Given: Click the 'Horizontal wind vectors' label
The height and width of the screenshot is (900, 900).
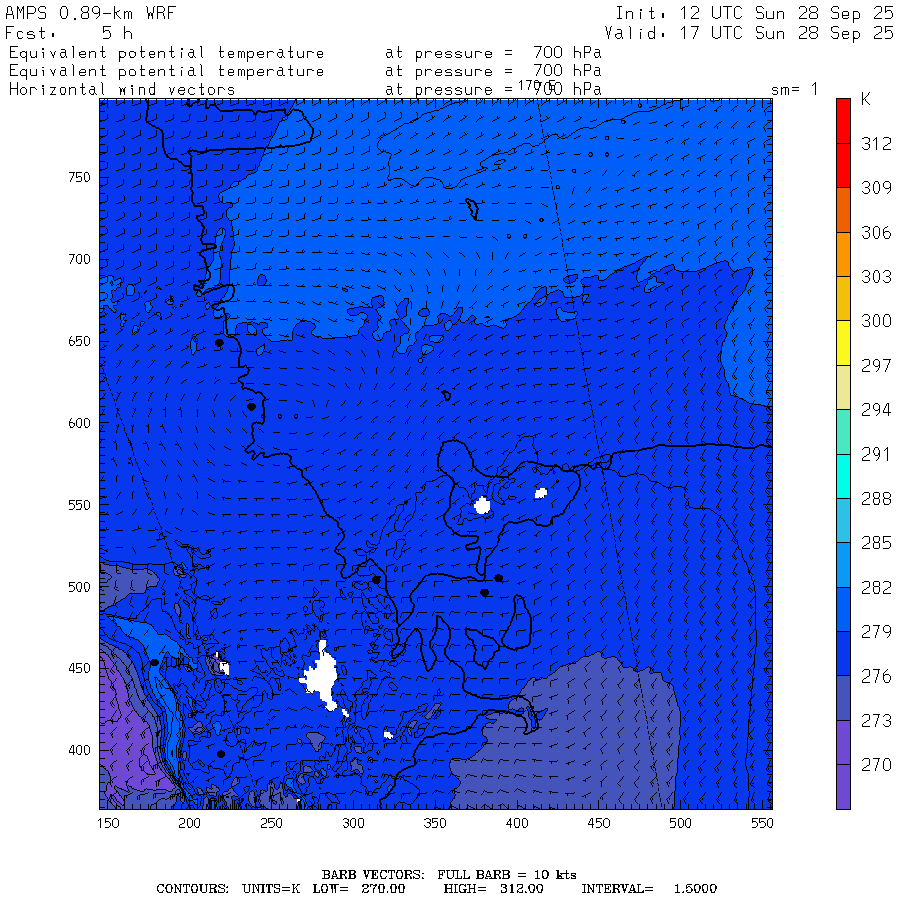Looking at the screenshot, I should [x=122, y=90].
